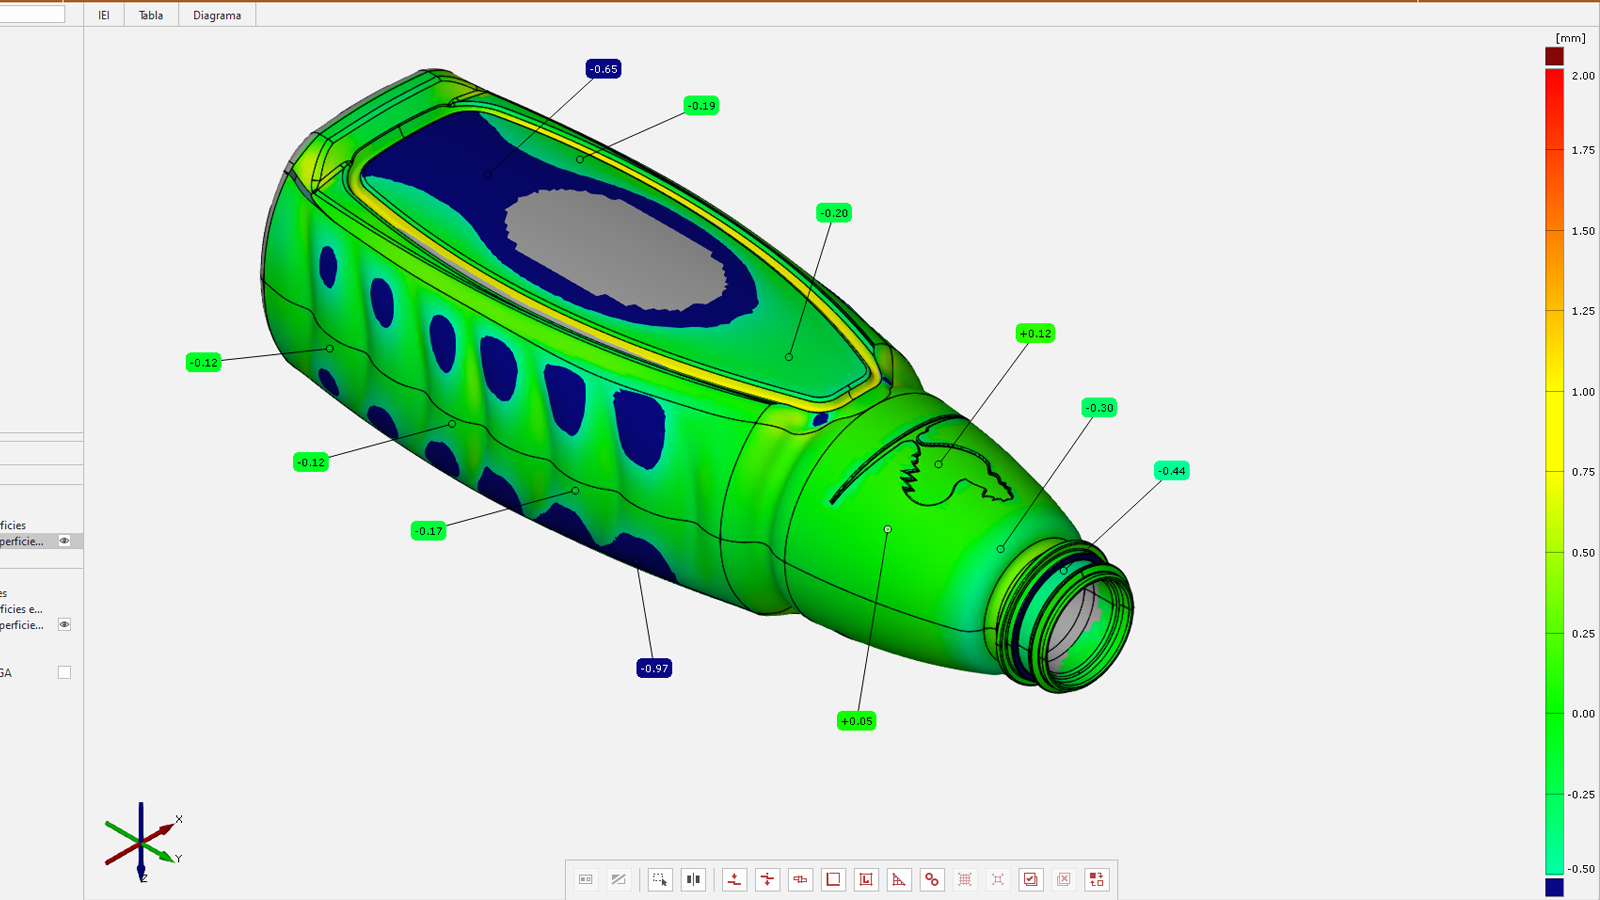Toggle eye icon on highlighted superficie row
The width and height of the screenshot is (1600, 900).
pos(64,541)
